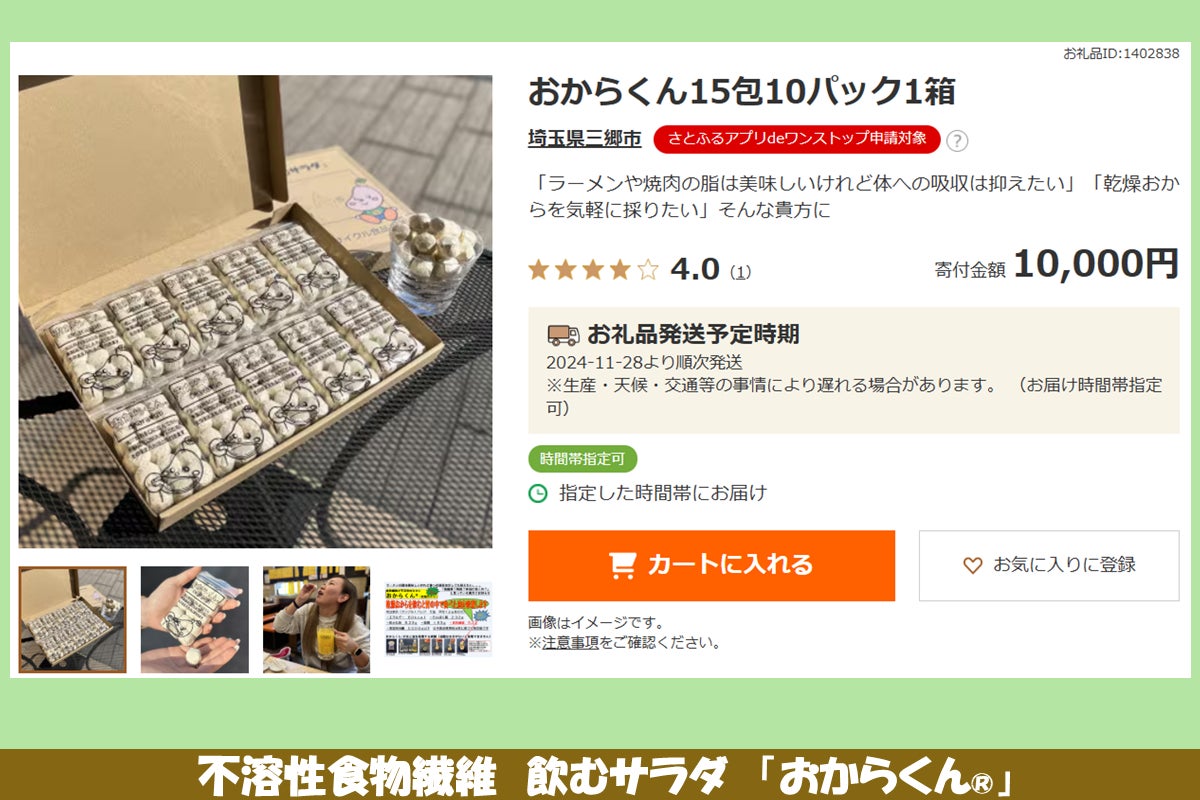Click the question mark help icon
The height and width of the screenshot is (800, 1200).
957,140
